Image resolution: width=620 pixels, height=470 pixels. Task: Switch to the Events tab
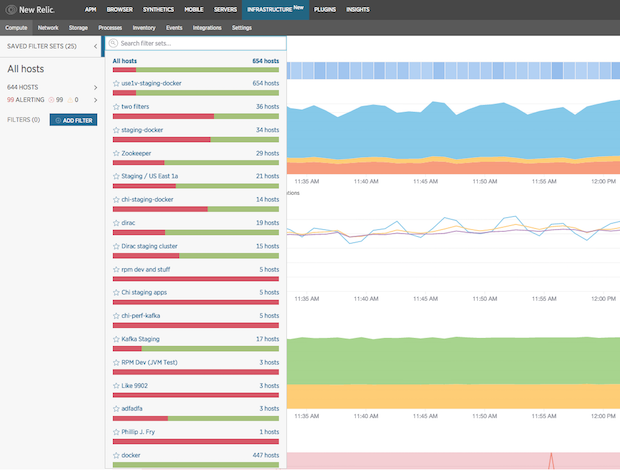(174, 28)
